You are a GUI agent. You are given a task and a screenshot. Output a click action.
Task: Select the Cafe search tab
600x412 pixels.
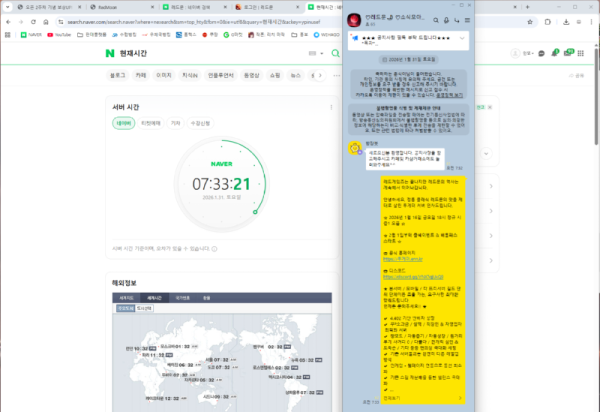[141, 75]
